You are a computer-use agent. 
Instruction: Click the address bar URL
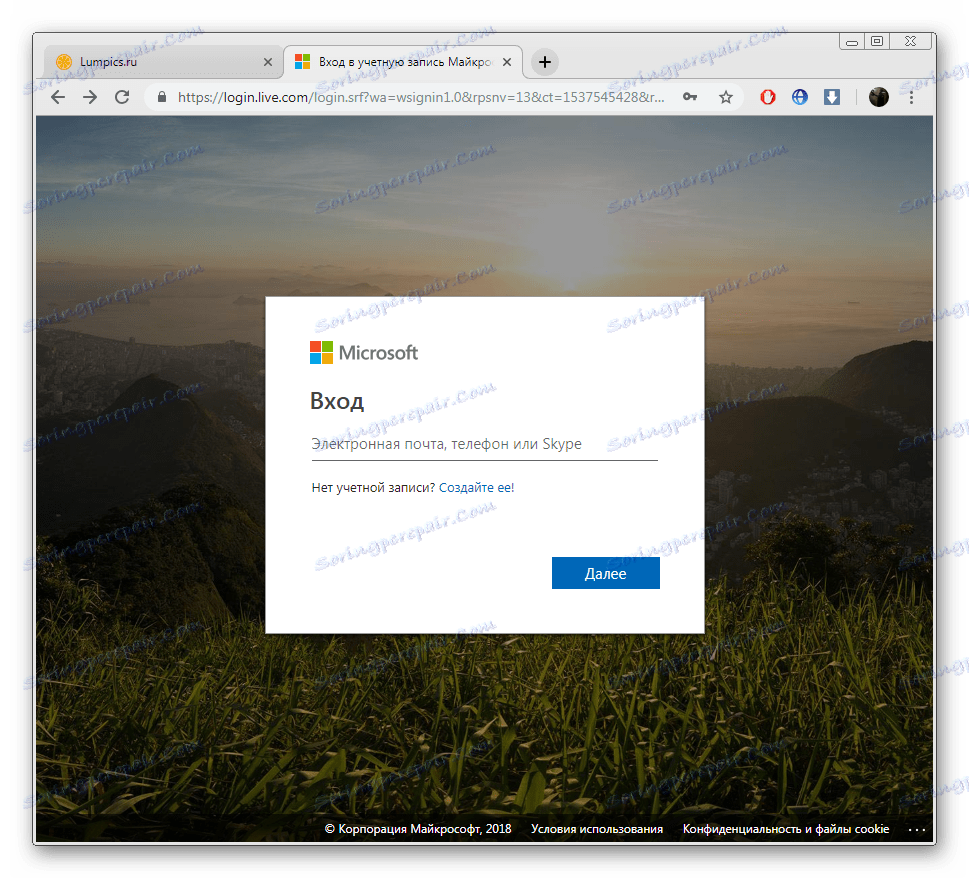[421, 97]
